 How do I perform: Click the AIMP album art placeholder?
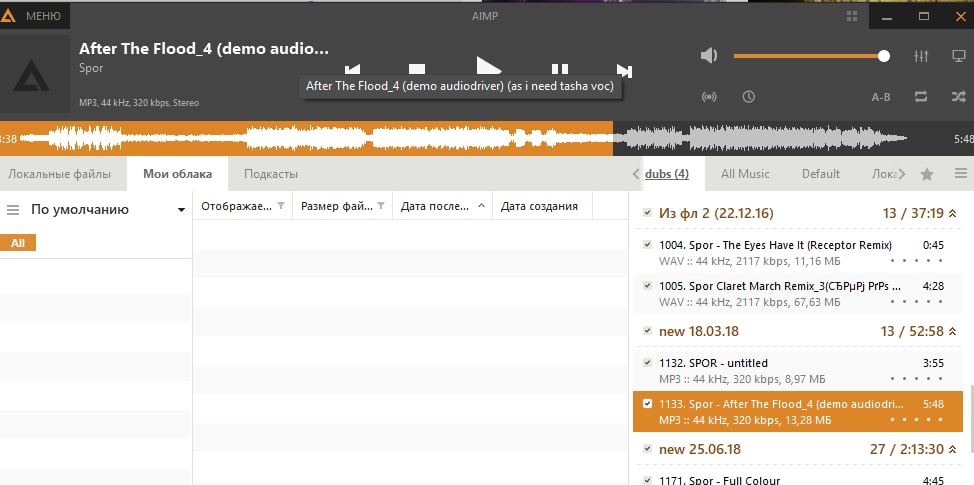tap(32, 75)
